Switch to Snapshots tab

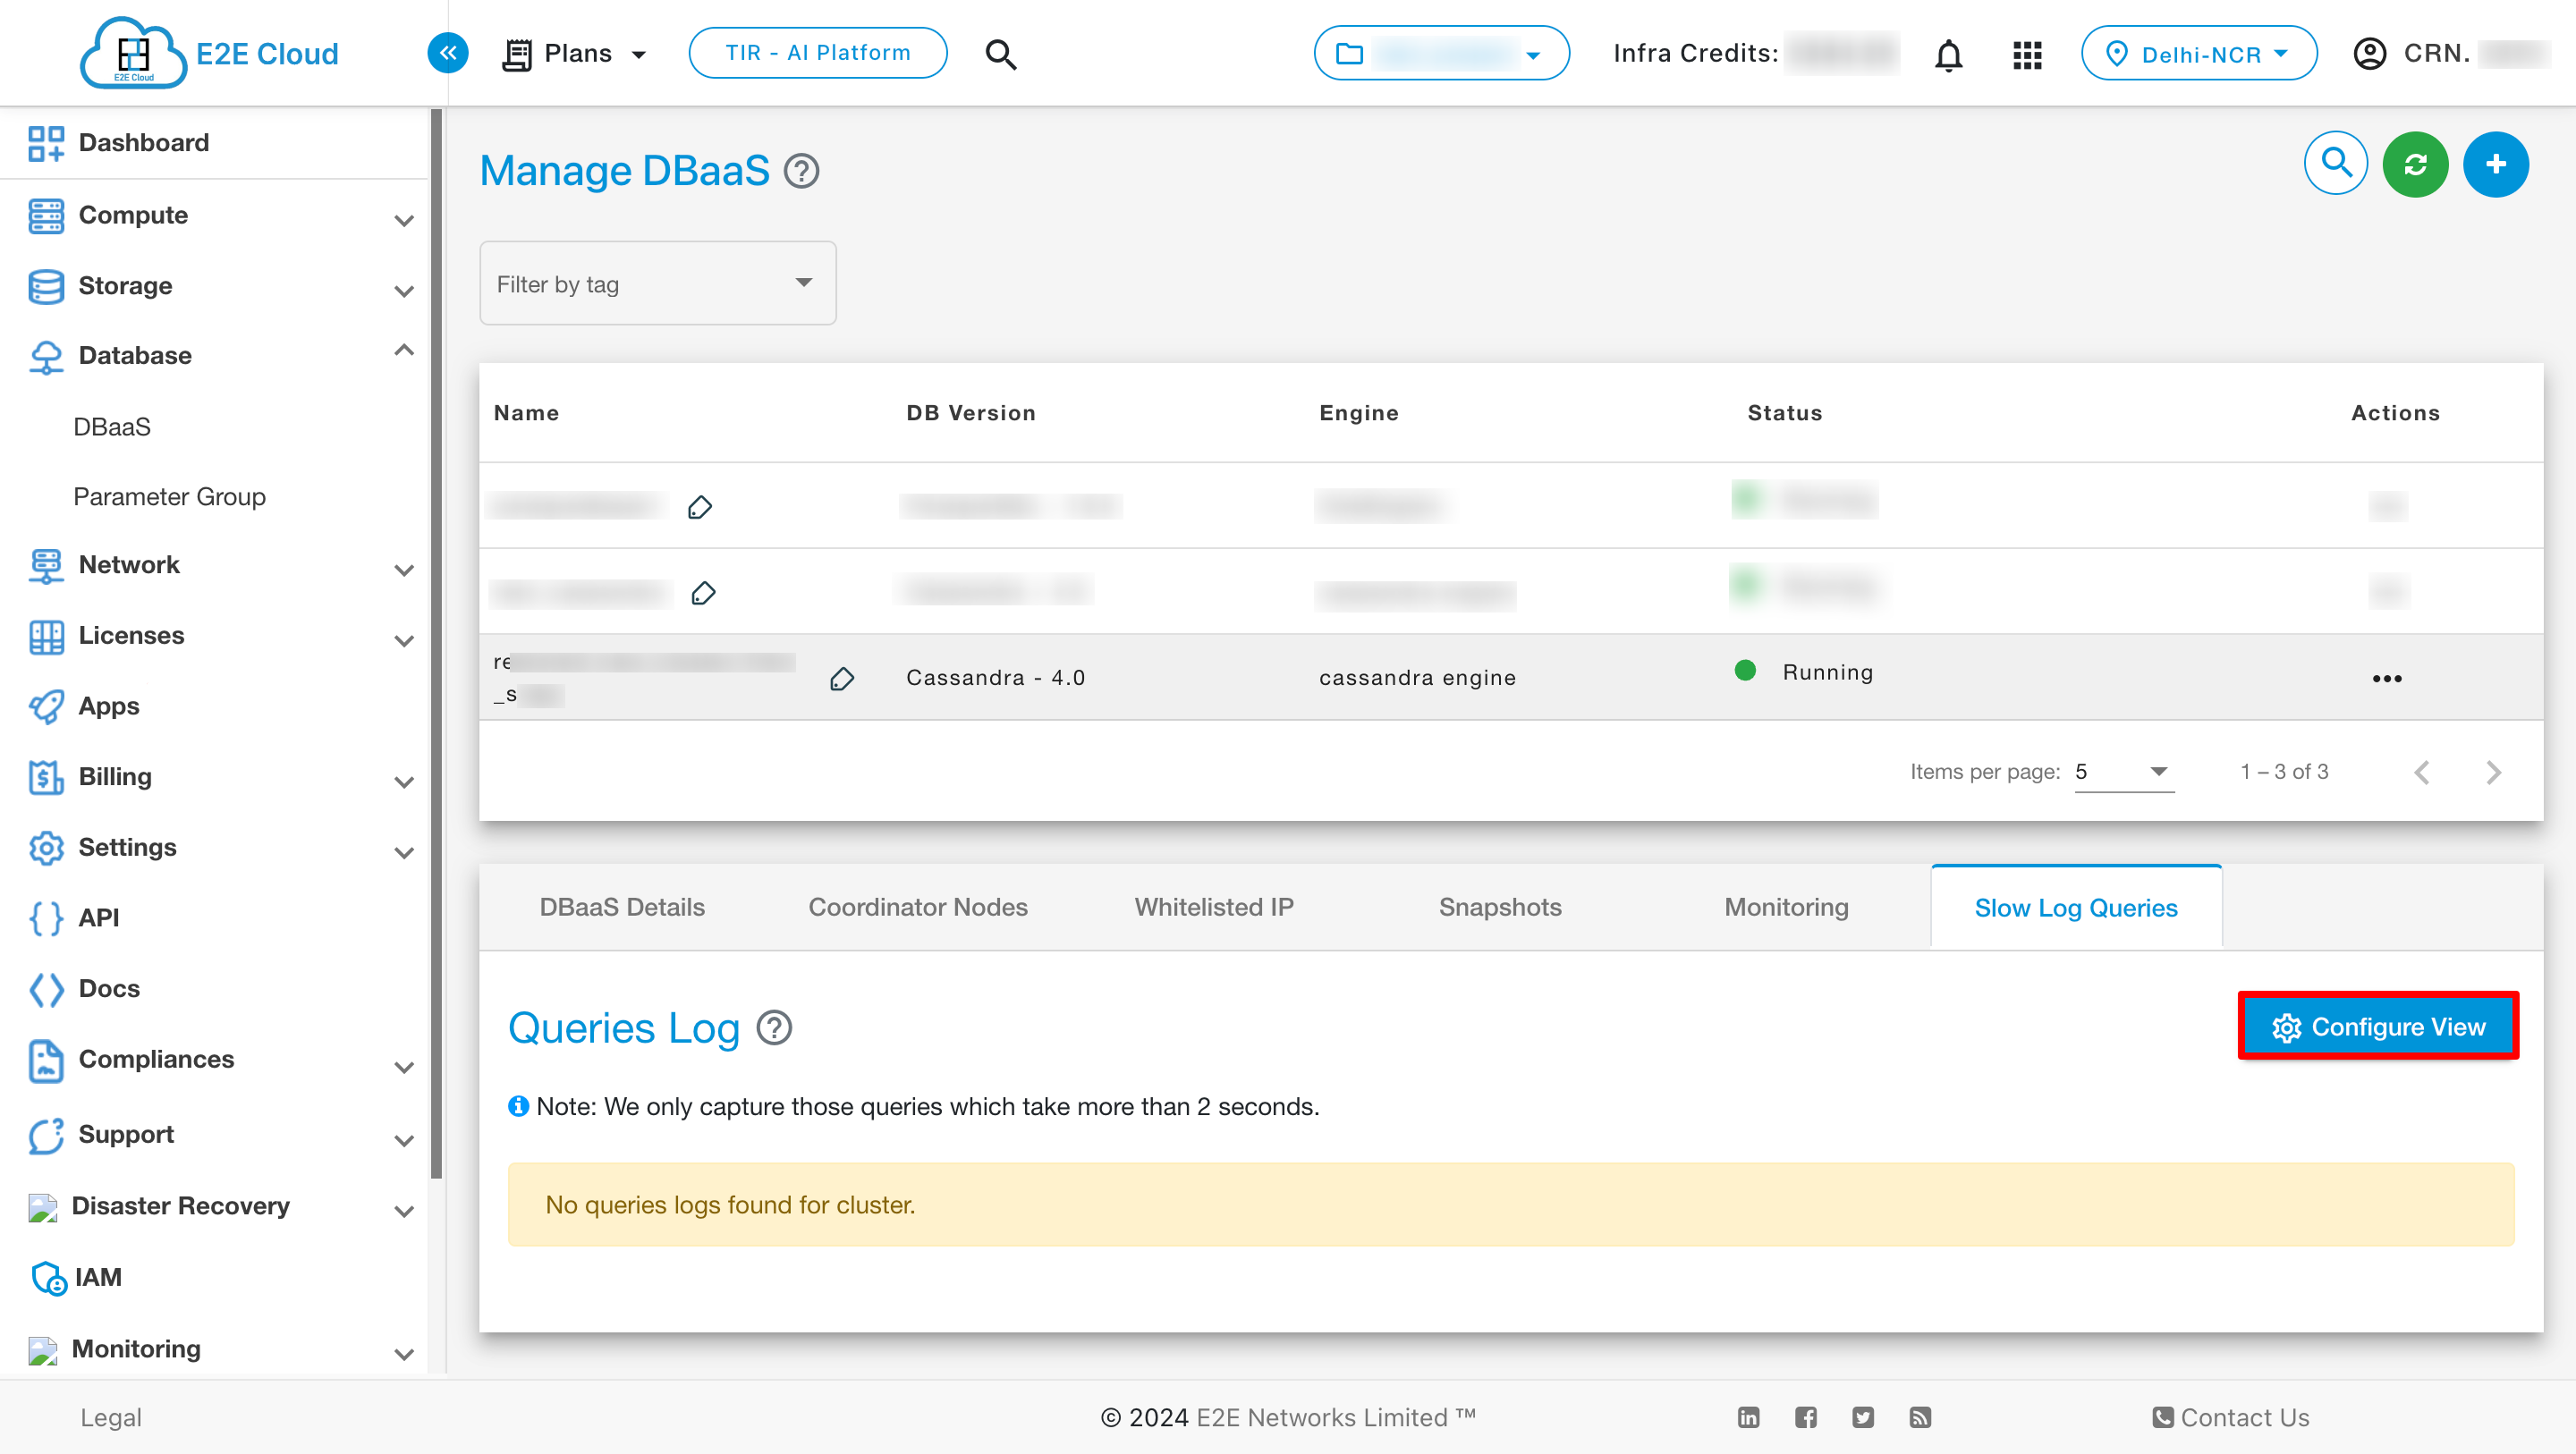tap(1500, 907)
